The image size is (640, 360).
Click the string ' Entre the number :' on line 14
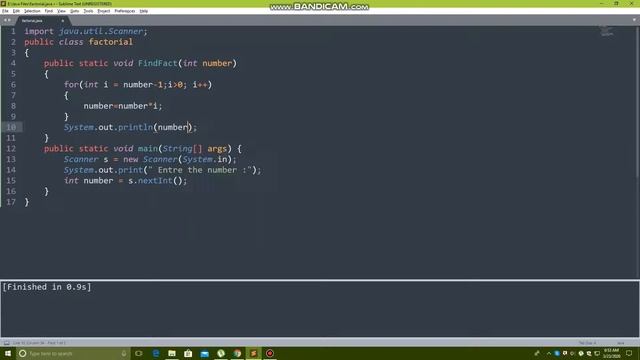[200, 170]
